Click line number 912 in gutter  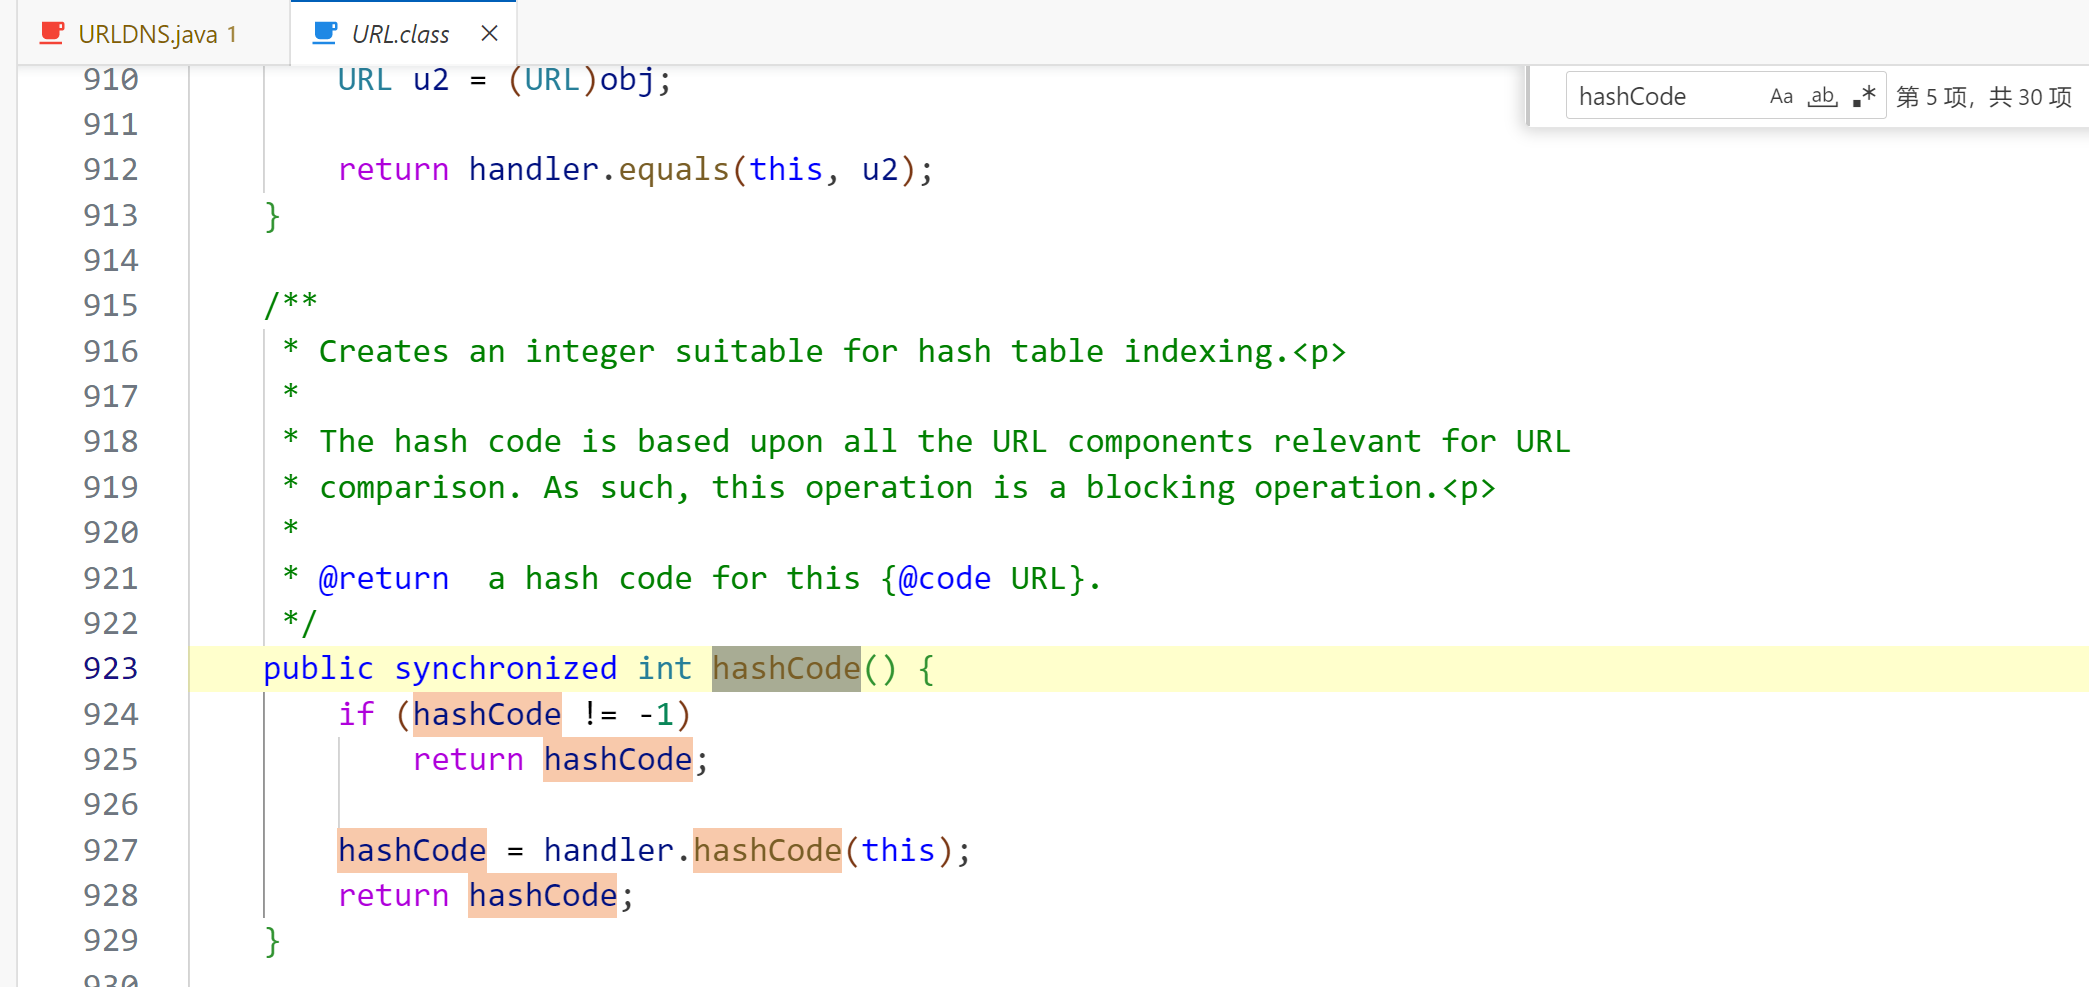pos(111,169)
